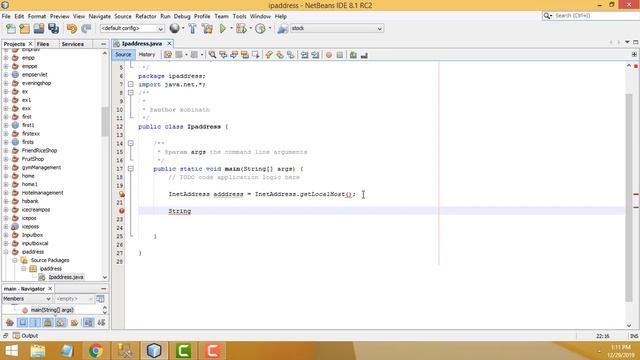
Task: Click the New Project toolbar icon
Action: click(x=24, y=29)
